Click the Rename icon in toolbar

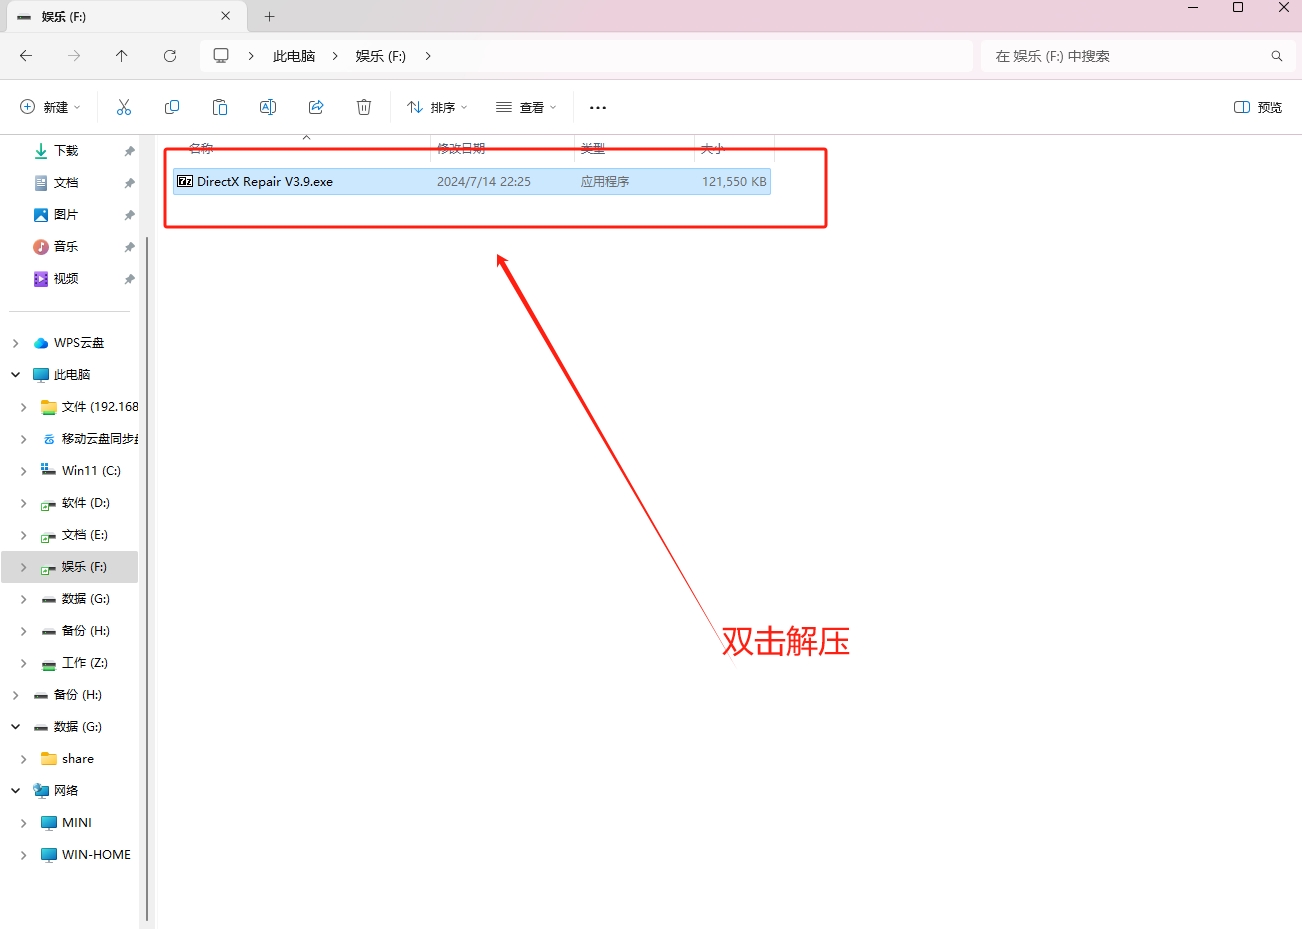pyautogui.click(x=268, y=107)
